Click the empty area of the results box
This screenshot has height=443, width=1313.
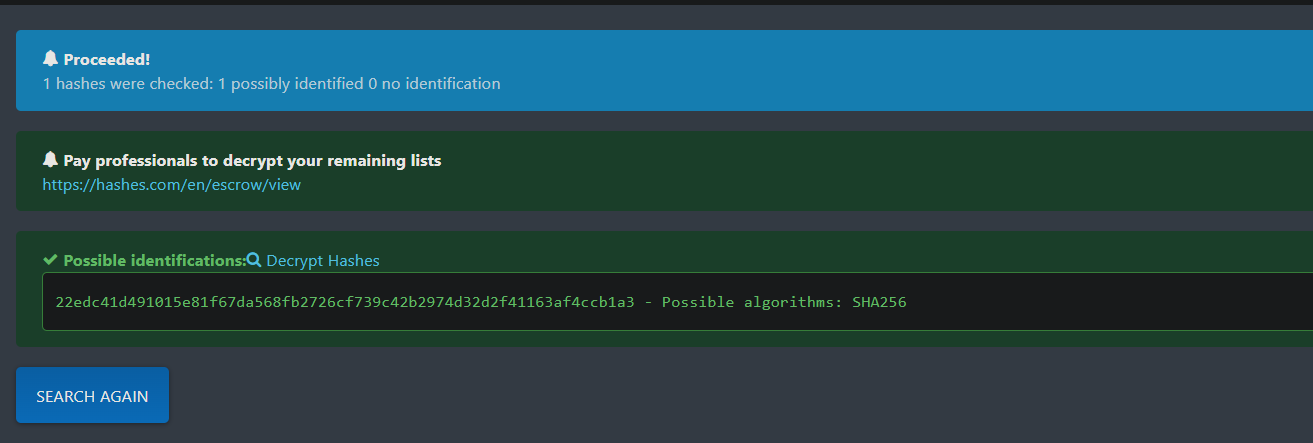[x=1100, y=302]
